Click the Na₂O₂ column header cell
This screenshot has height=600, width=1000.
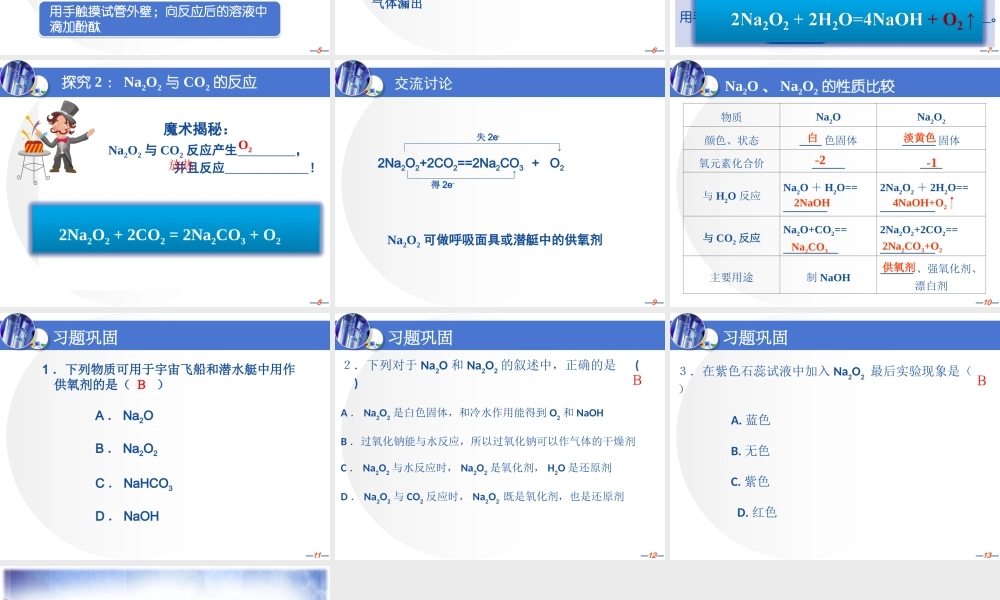click(931, 117)
